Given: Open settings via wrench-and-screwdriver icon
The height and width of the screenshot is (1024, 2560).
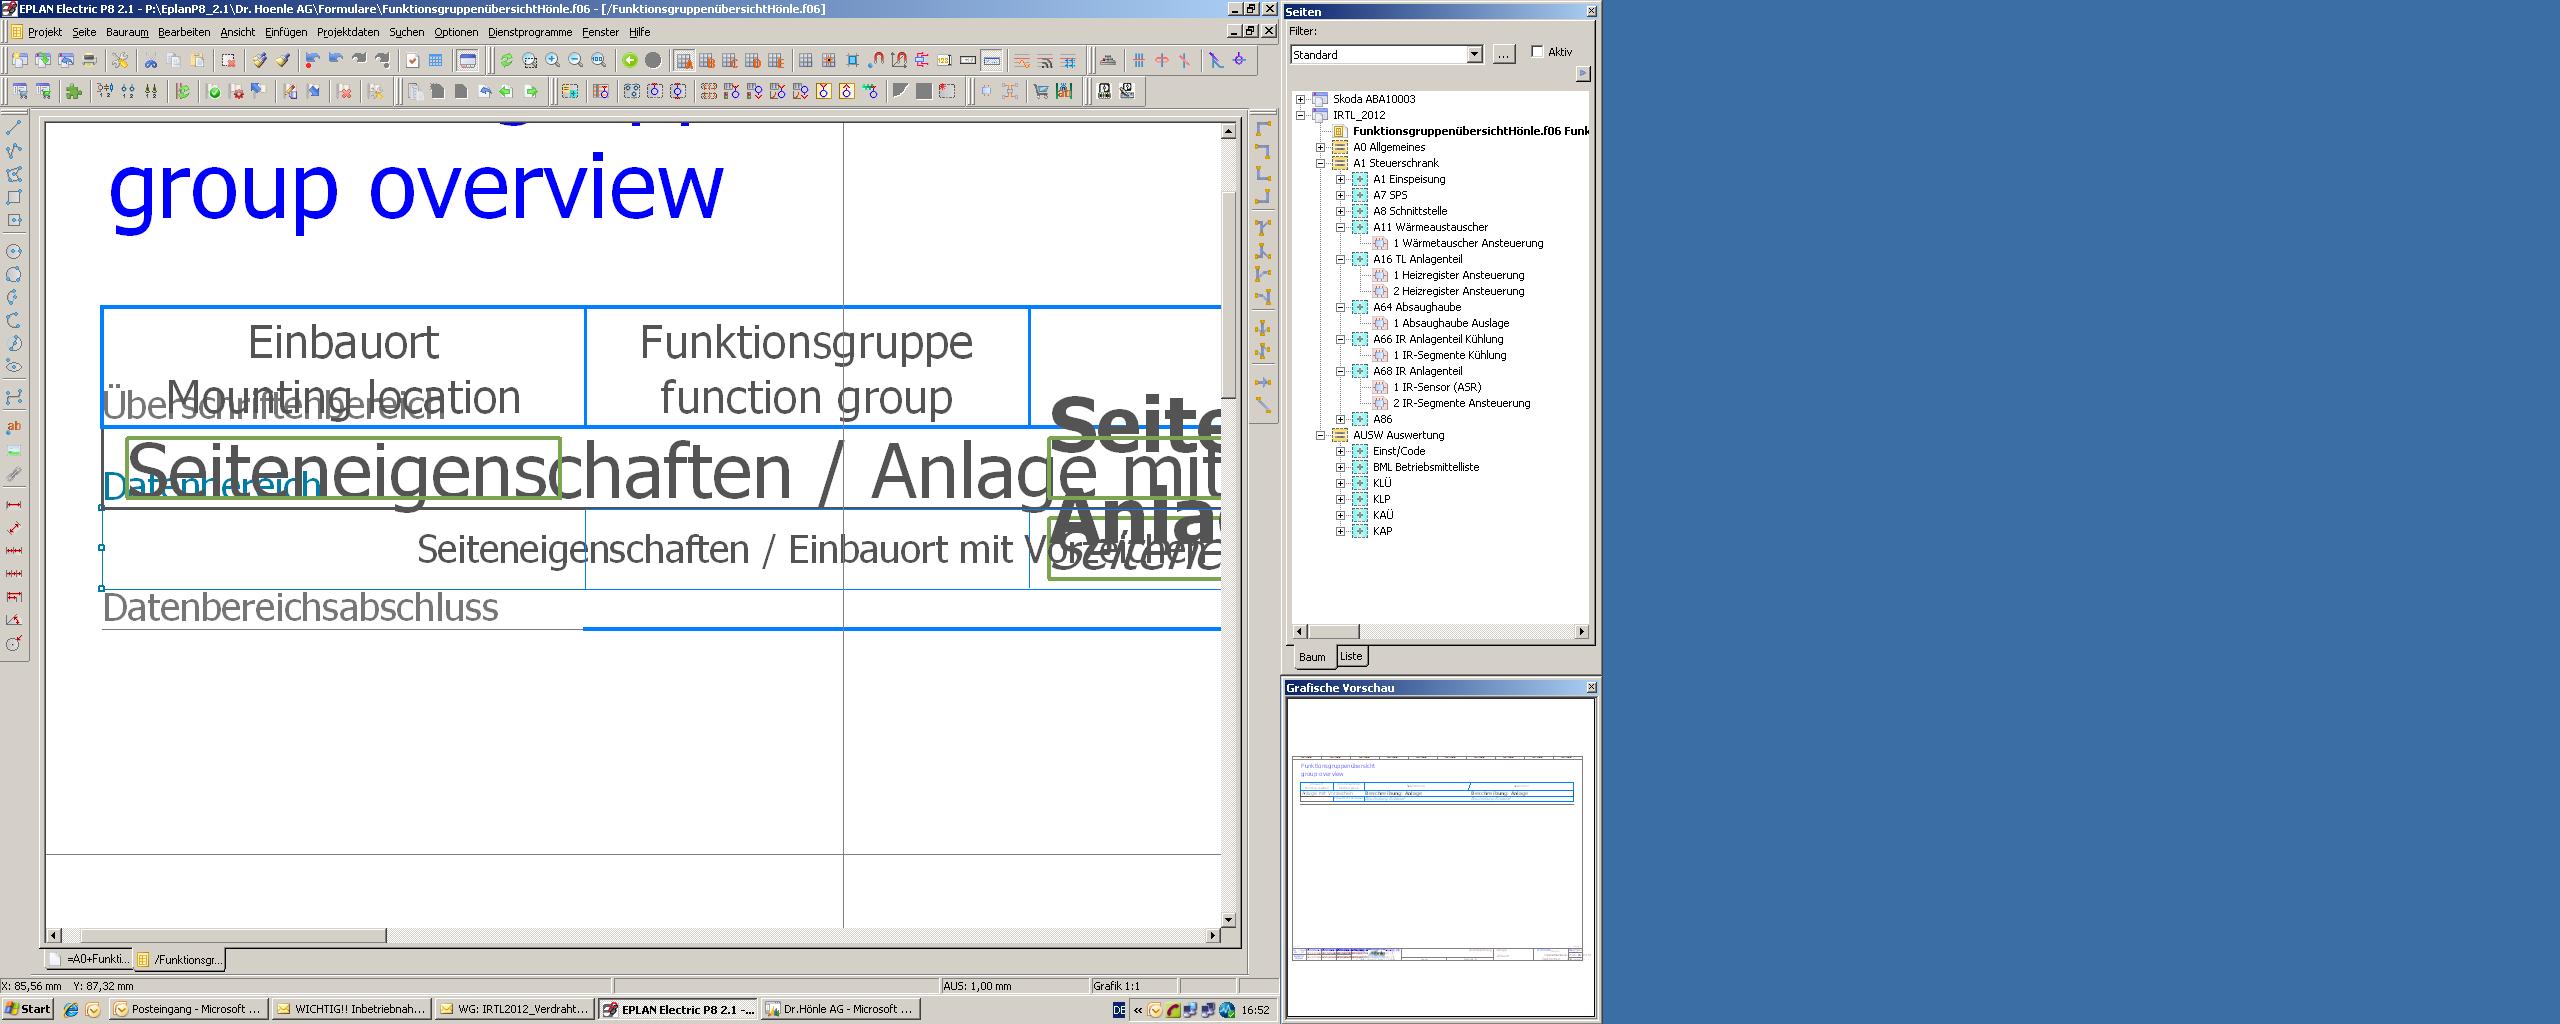Looking at the screenshot, I should point(120,60).
